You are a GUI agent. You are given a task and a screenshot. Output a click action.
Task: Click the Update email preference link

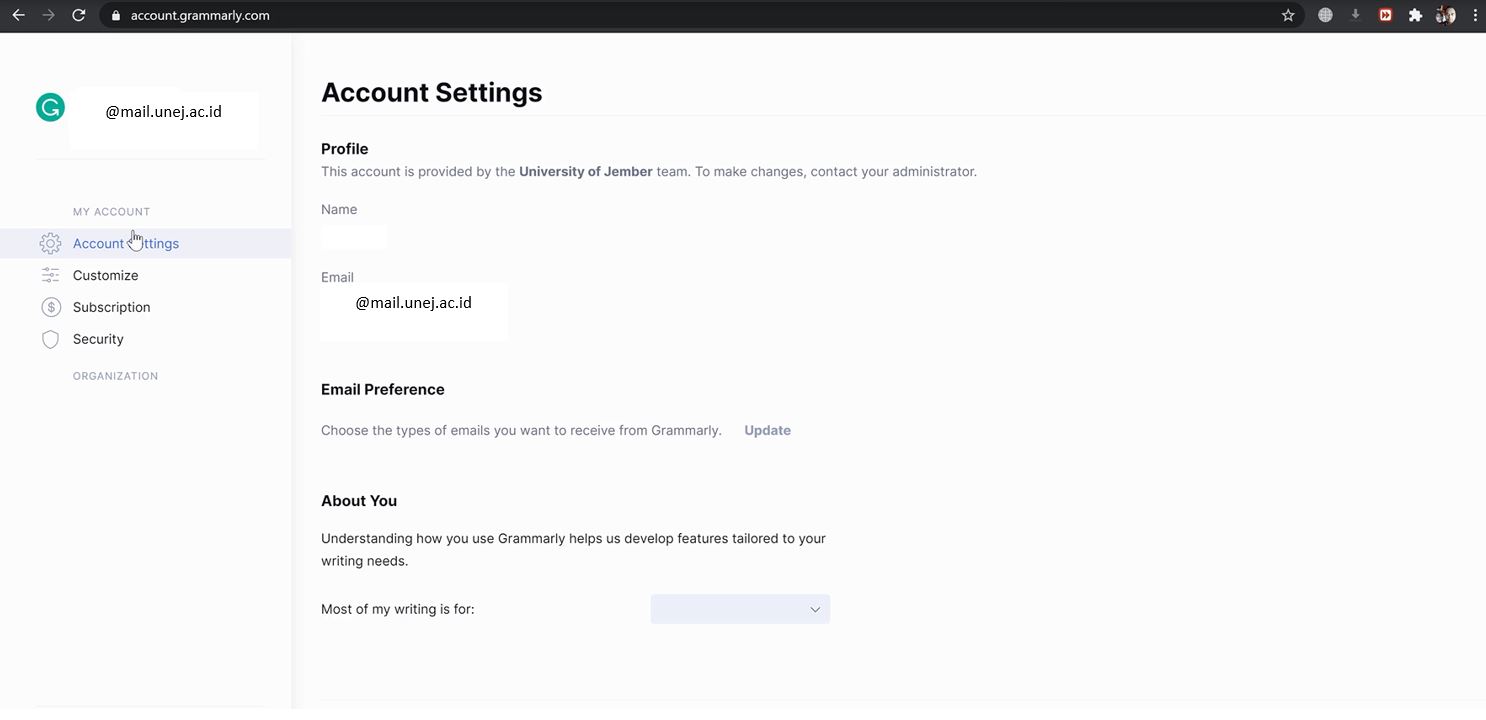point(767,430)
